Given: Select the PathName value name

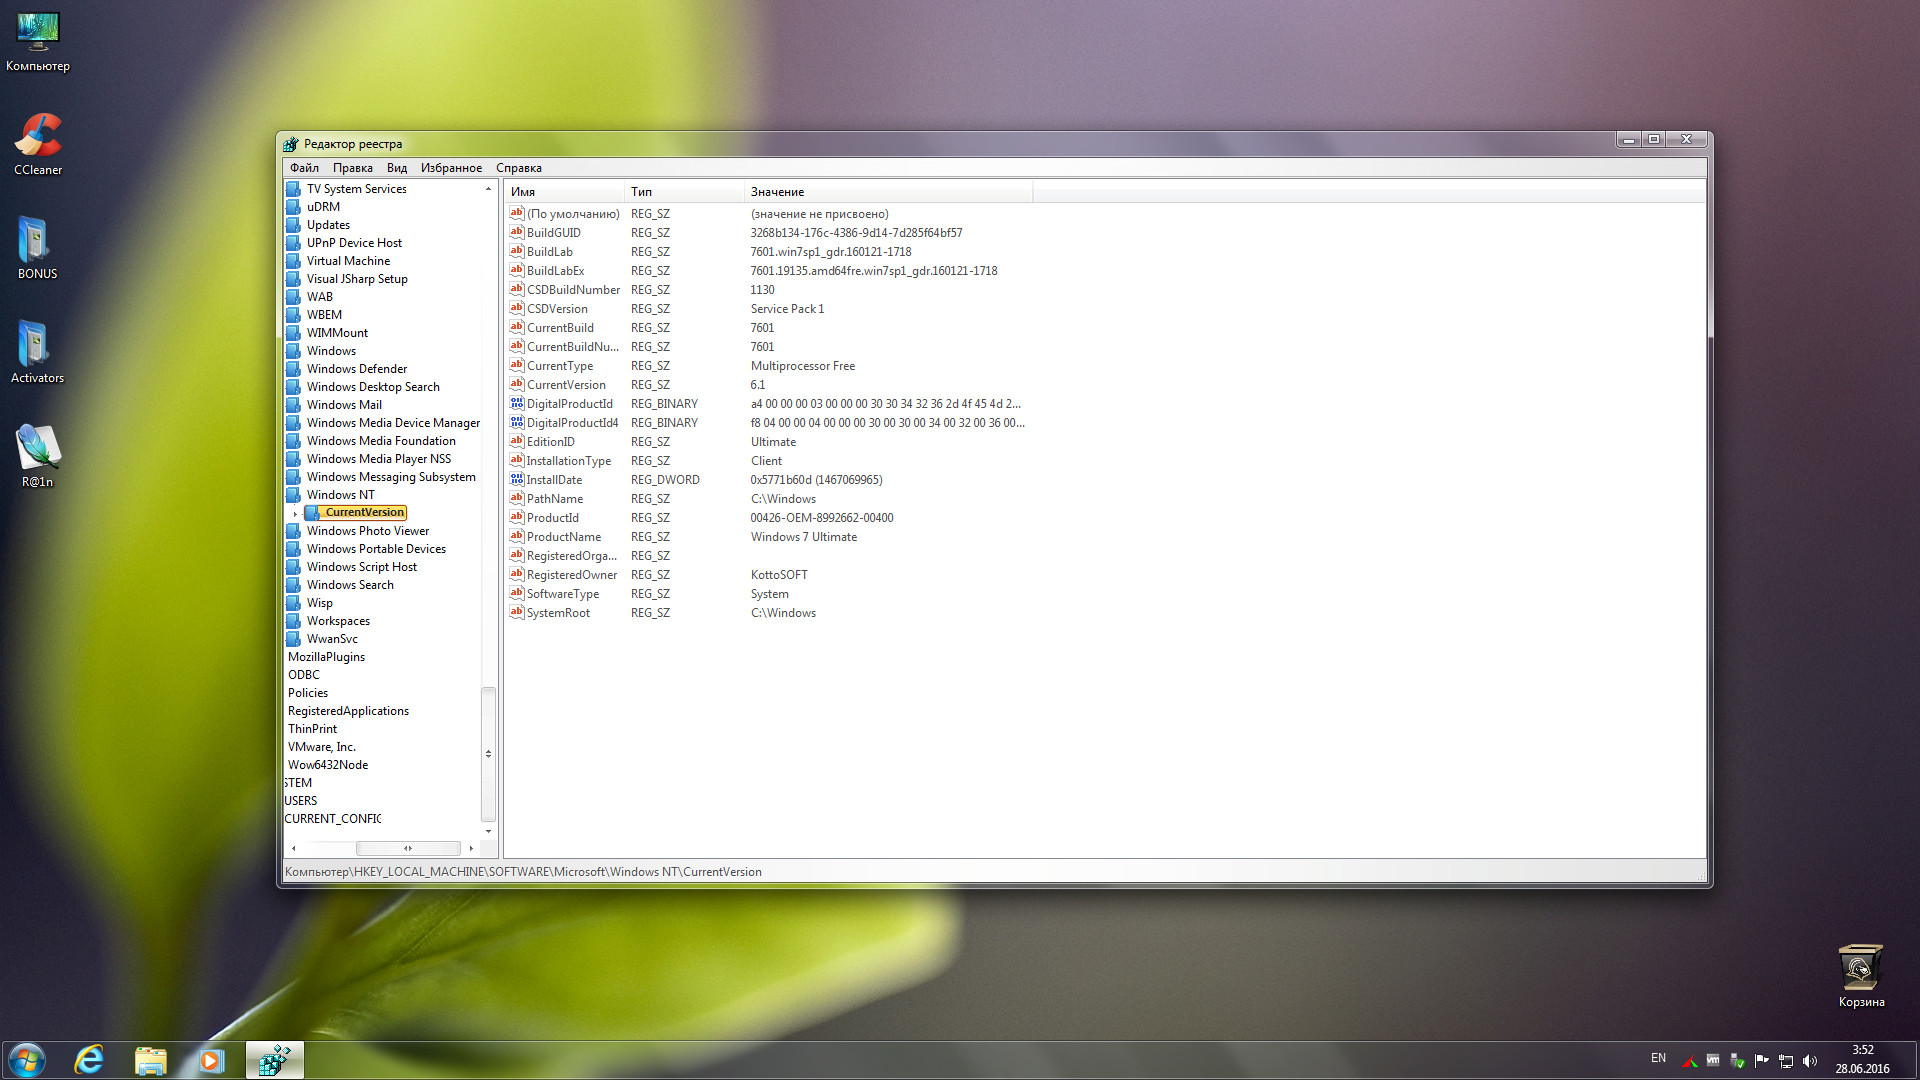Looking at the screenshot, I should (x=555, y=499).
